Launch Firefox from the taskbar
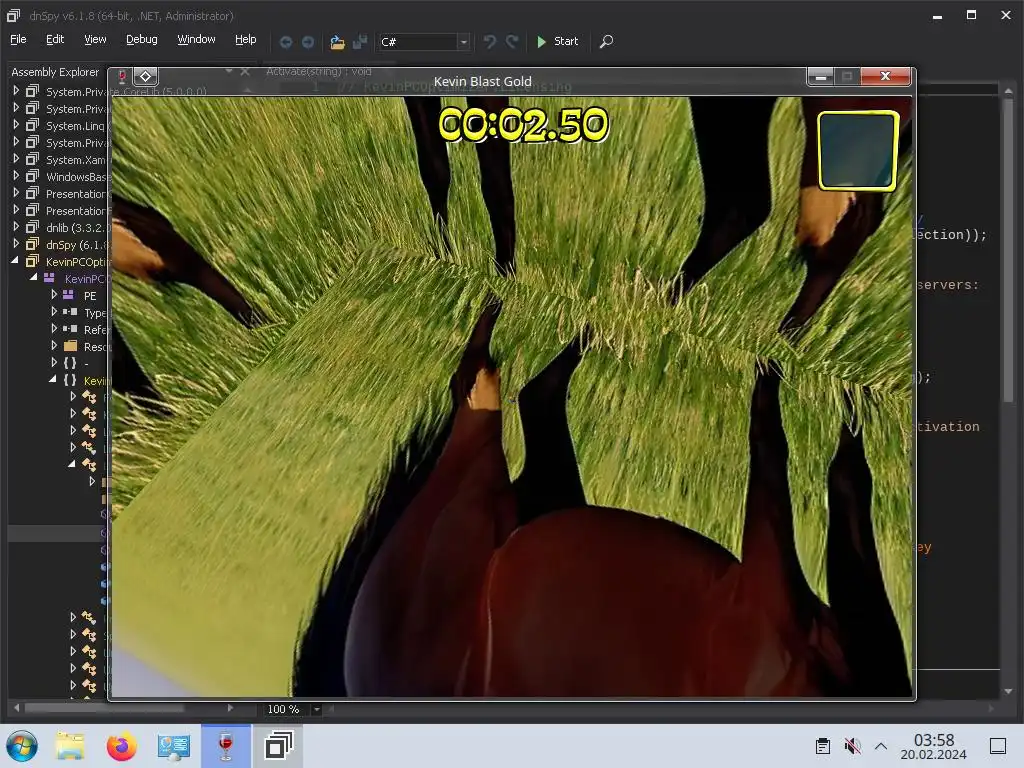This screenshot has width=1024, height=768. [x=121, y=746]
